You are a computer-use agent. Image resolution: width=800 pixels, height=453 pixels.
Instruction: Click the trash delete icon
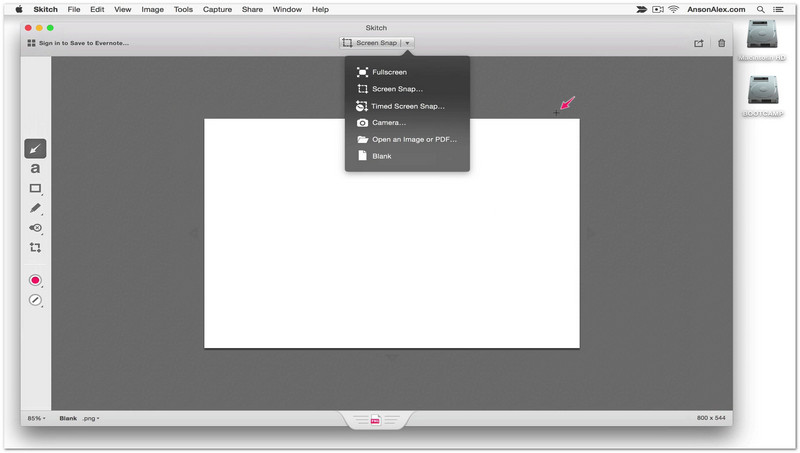tap(721, 43)
